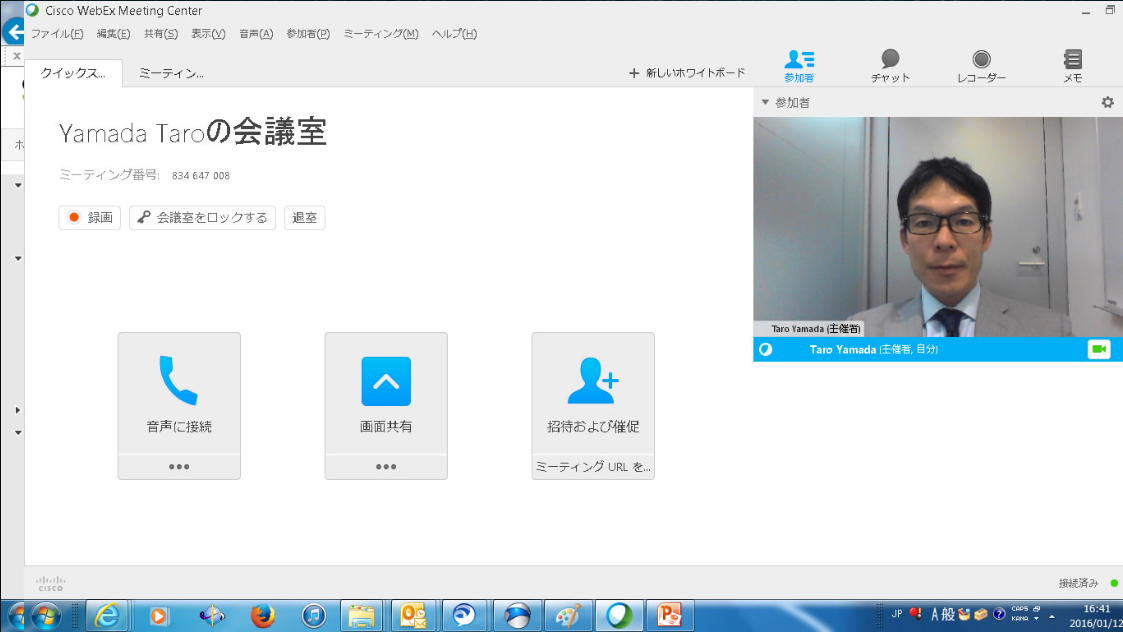The width and height of the screenshot is (1123, 632).
Task: Open the ファイル(F) menu
Action: pyautogui.click(x=57, y=34)
